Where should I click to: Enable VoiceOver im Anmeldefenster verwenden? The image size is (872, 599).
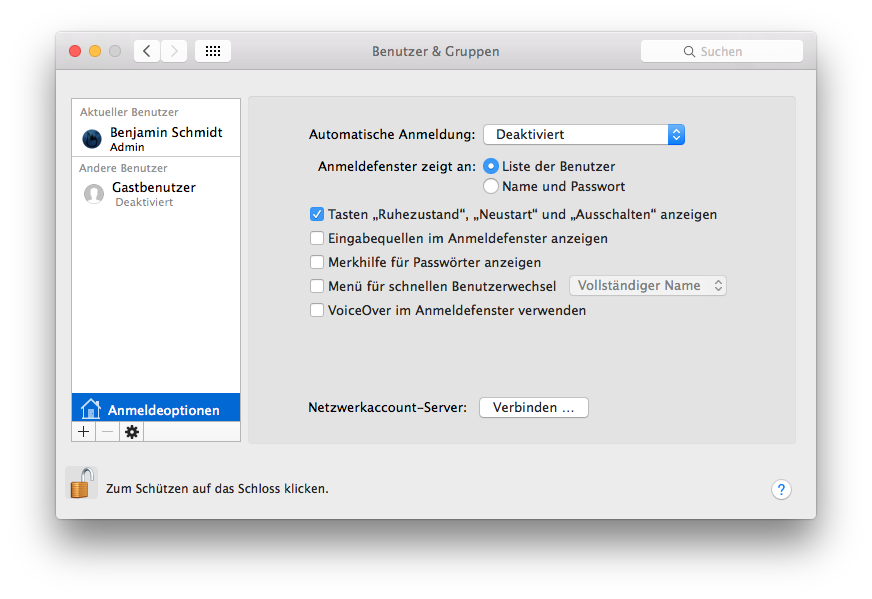click(317, 310)
